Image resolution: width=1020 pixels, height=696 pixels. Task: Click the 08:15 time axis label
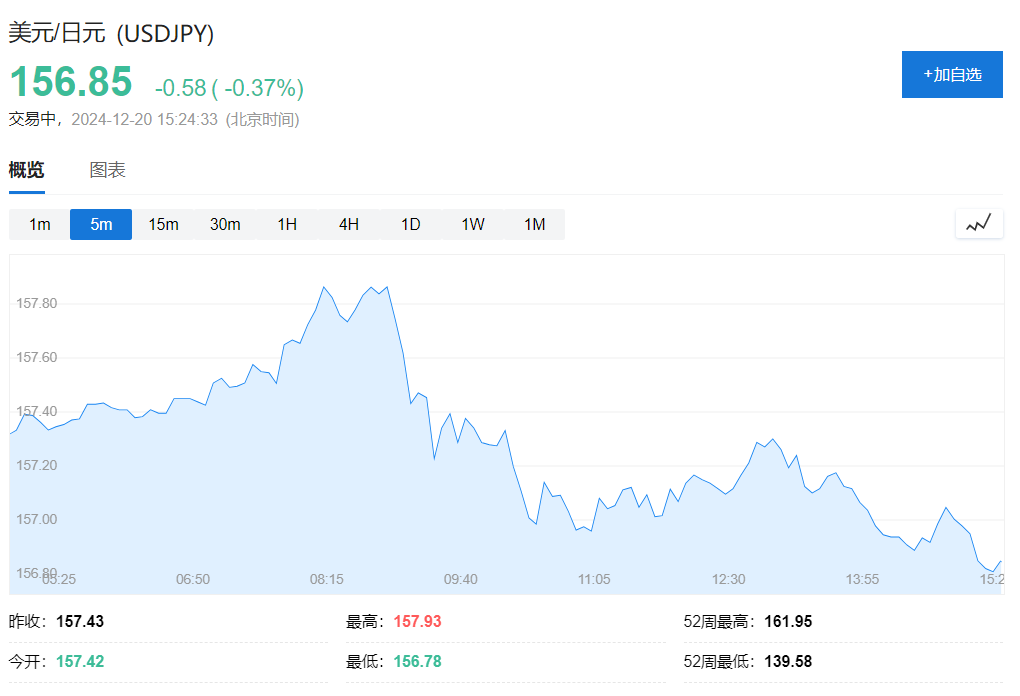tap(327, 579)
